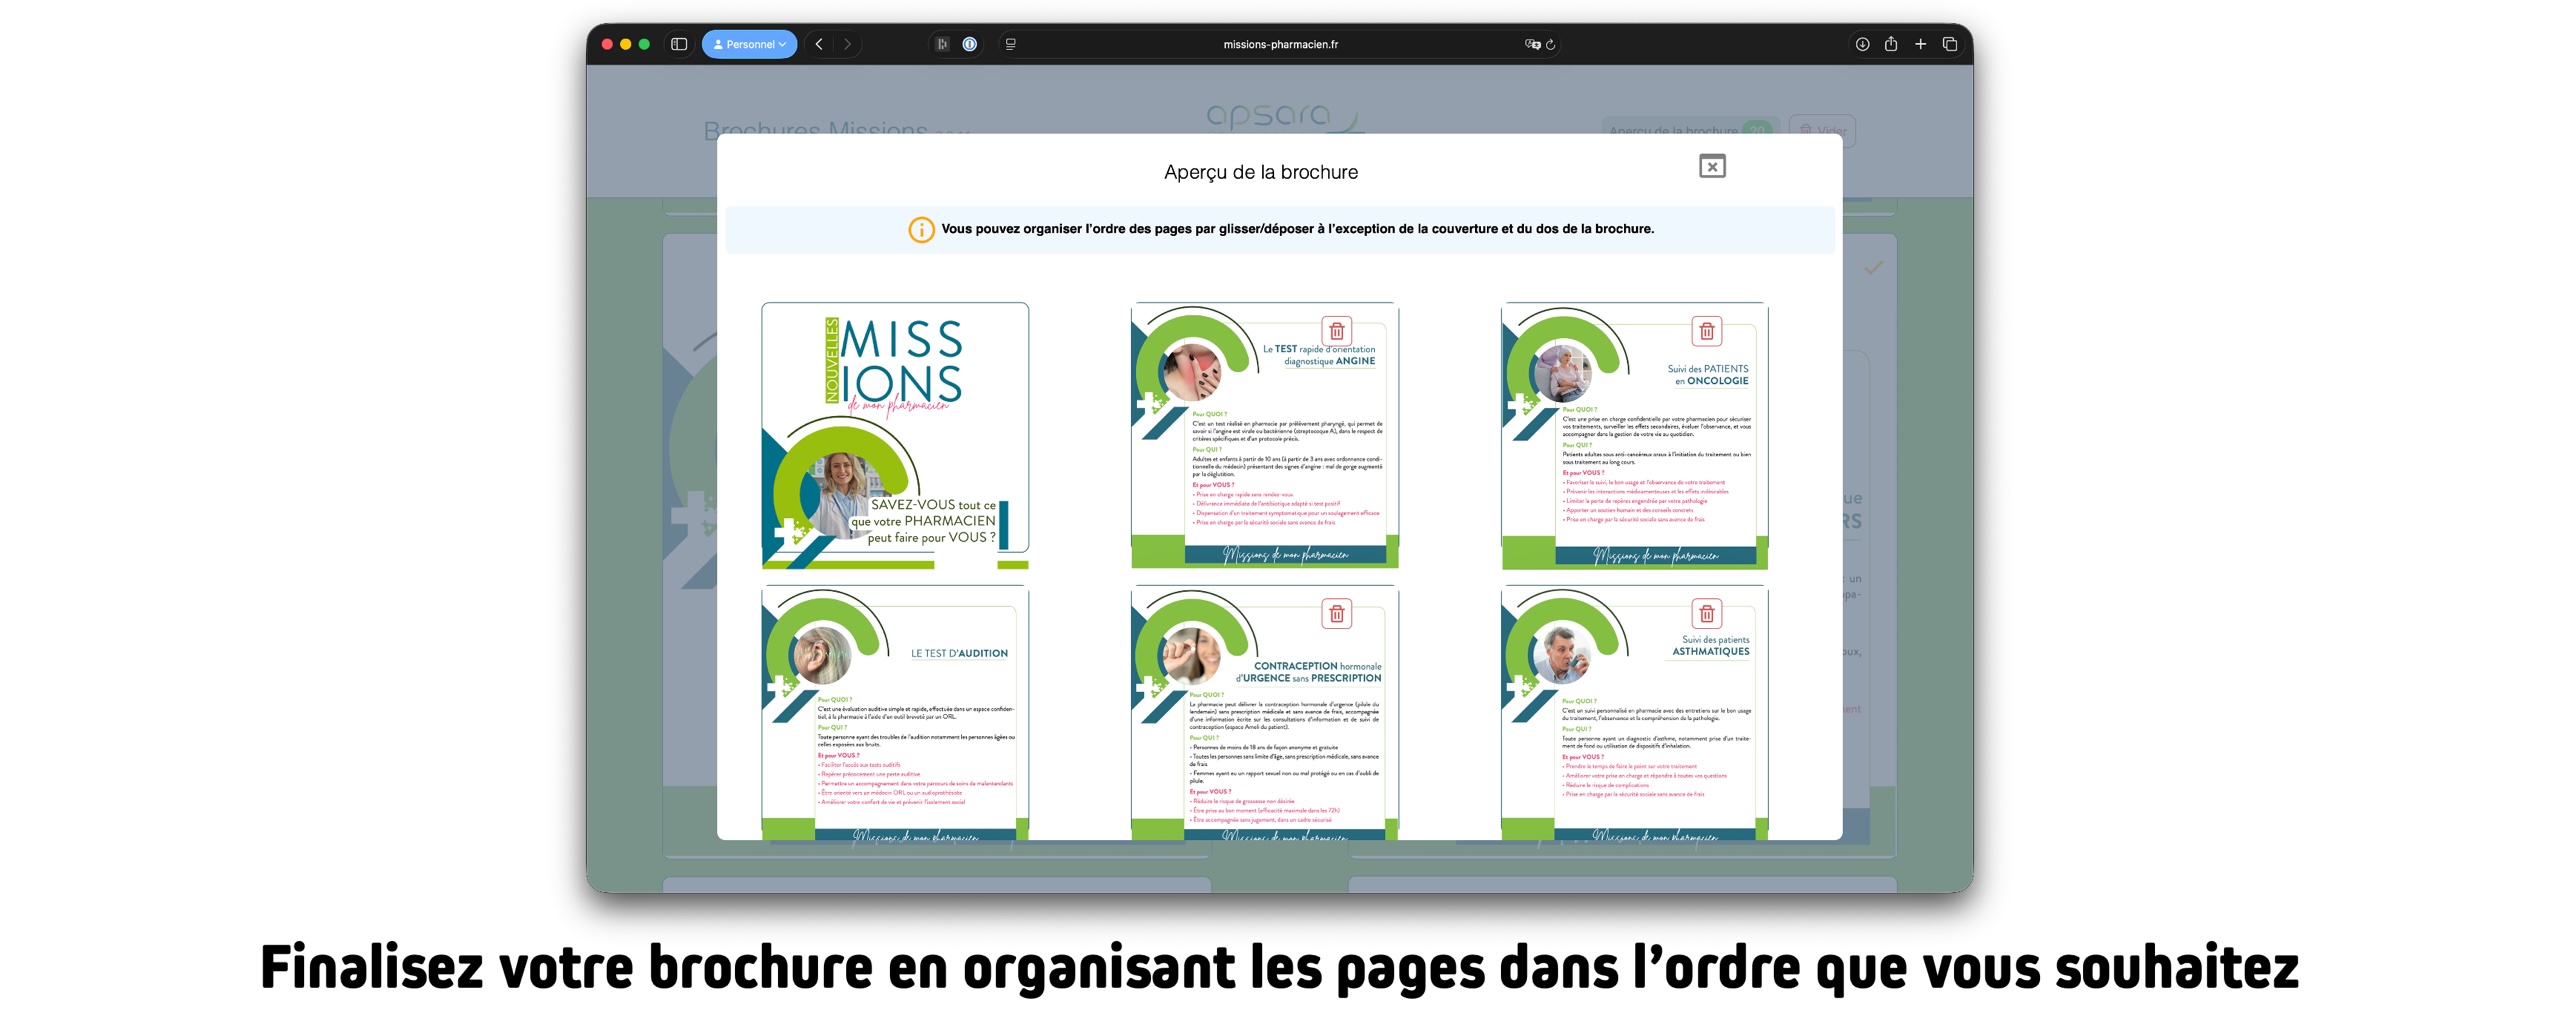The width and height of the screenshot is (2560, 1019).
Task: Expand the Personnel profile dropdown
Action: [x=749, y=44]
